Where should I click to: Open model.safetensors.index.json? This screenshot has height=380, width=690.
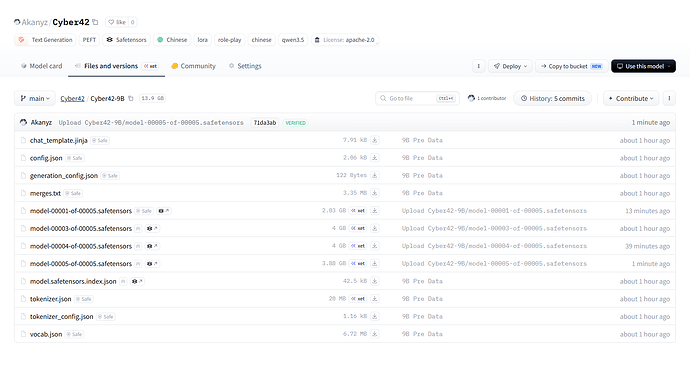coord(73,281)
